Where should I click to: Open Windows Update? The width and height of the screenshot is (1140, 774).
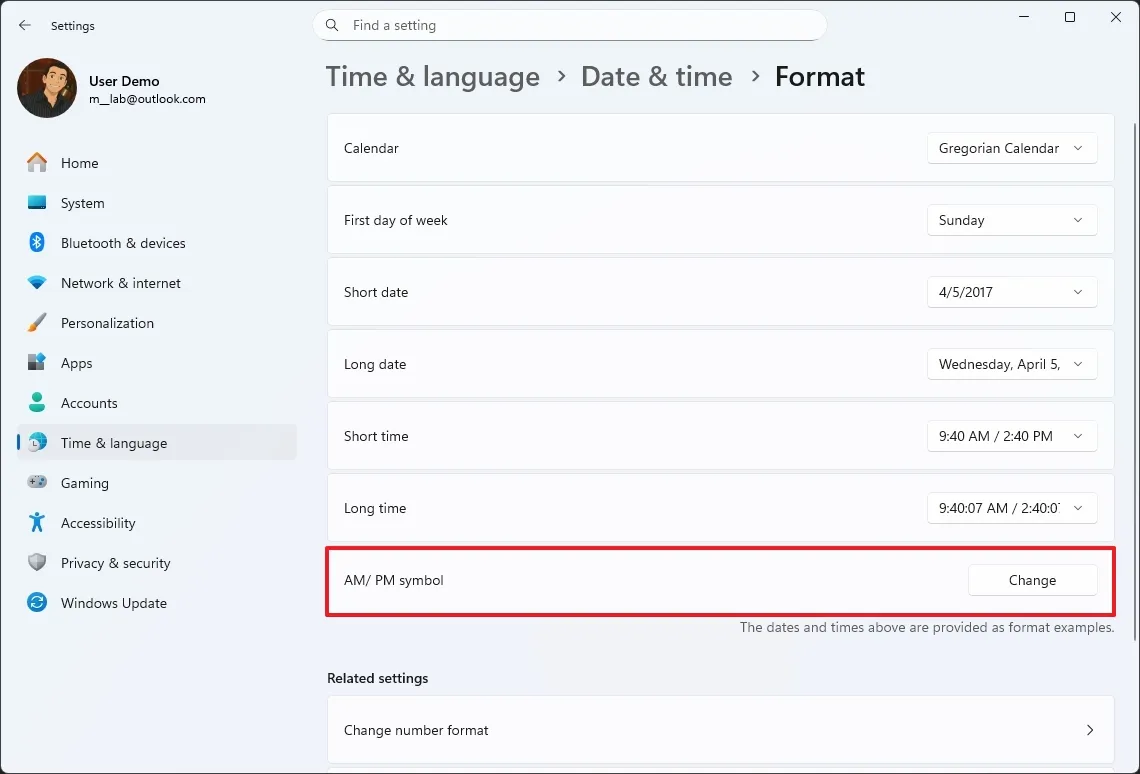[114, 602]
